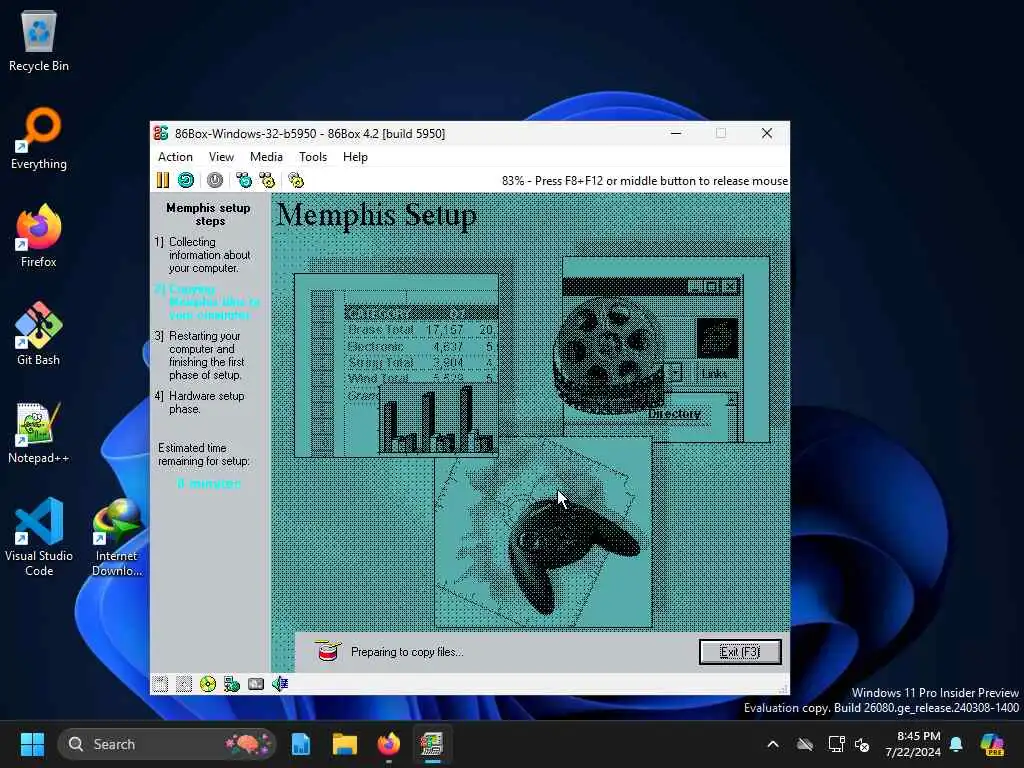Click the network status bar icon

232,684
